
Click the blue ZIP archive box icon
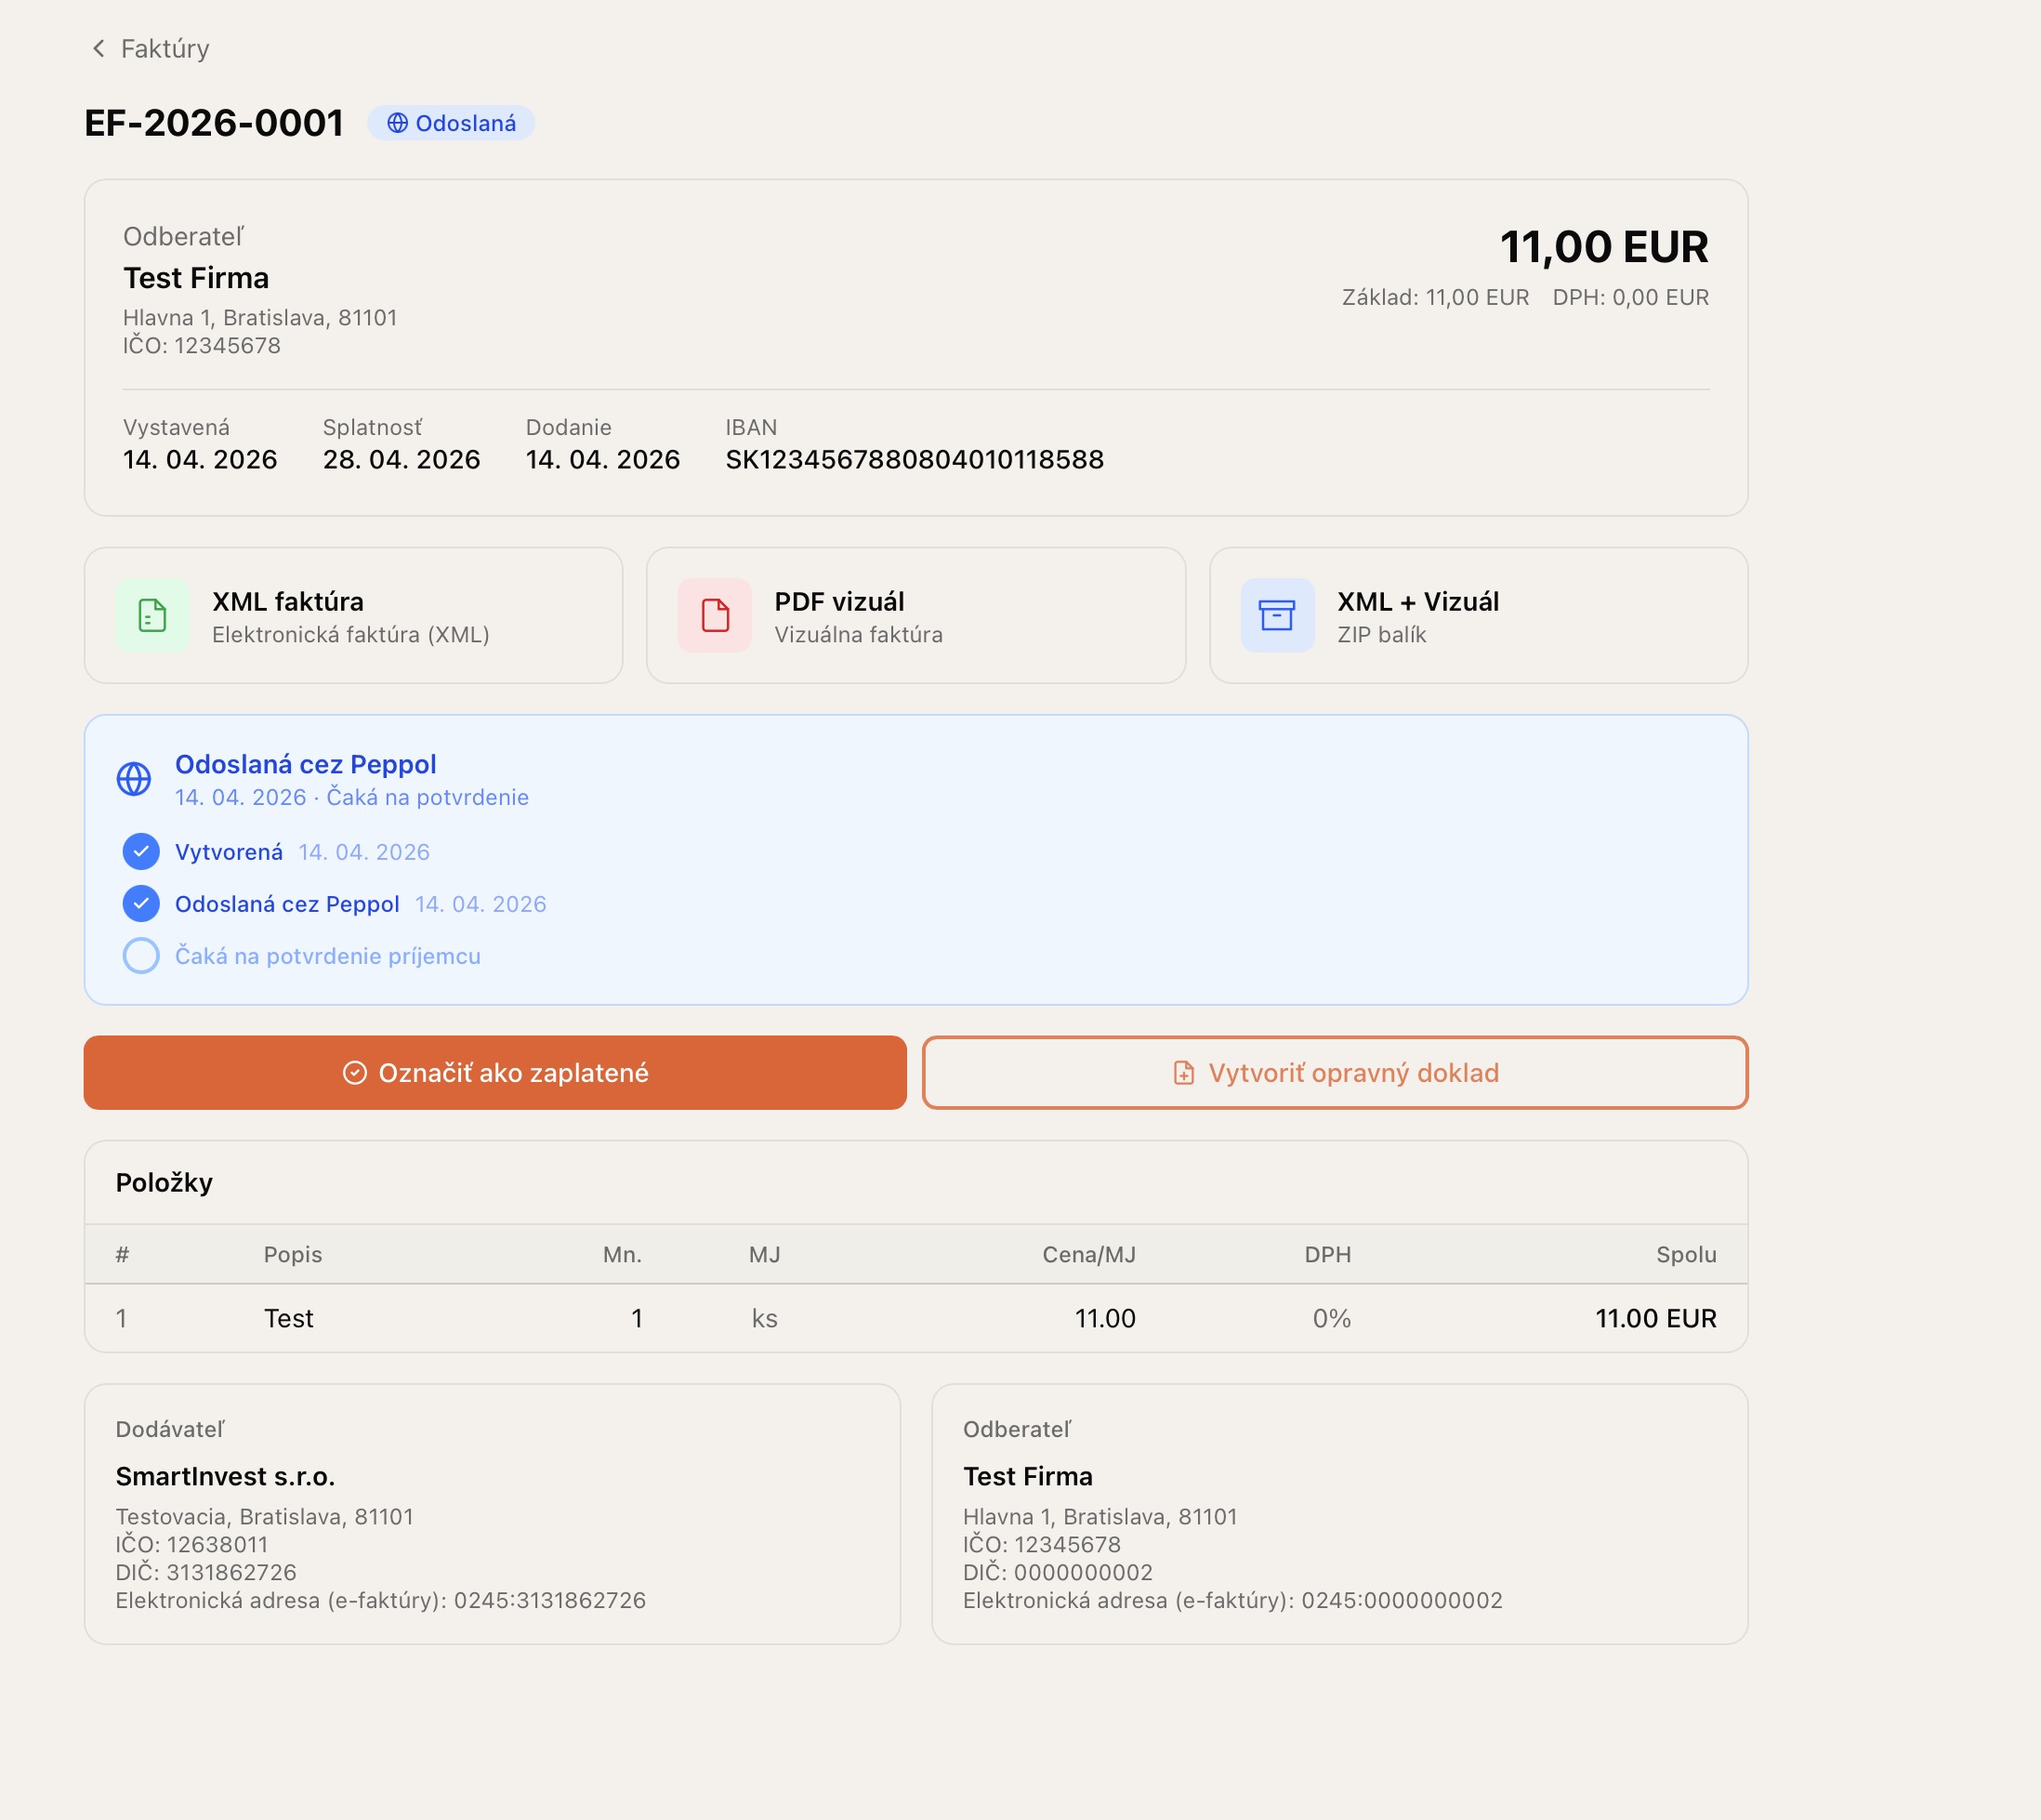[x=1276, y=615]
